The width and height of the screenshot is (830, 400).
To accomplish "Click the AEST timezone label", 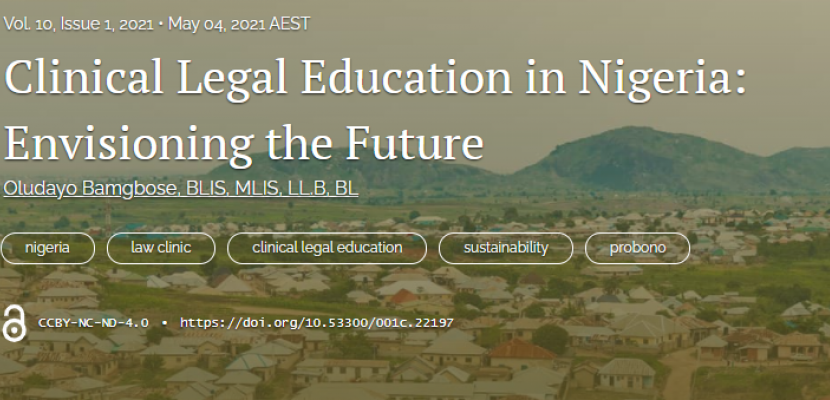I will [x=290, y=24].
